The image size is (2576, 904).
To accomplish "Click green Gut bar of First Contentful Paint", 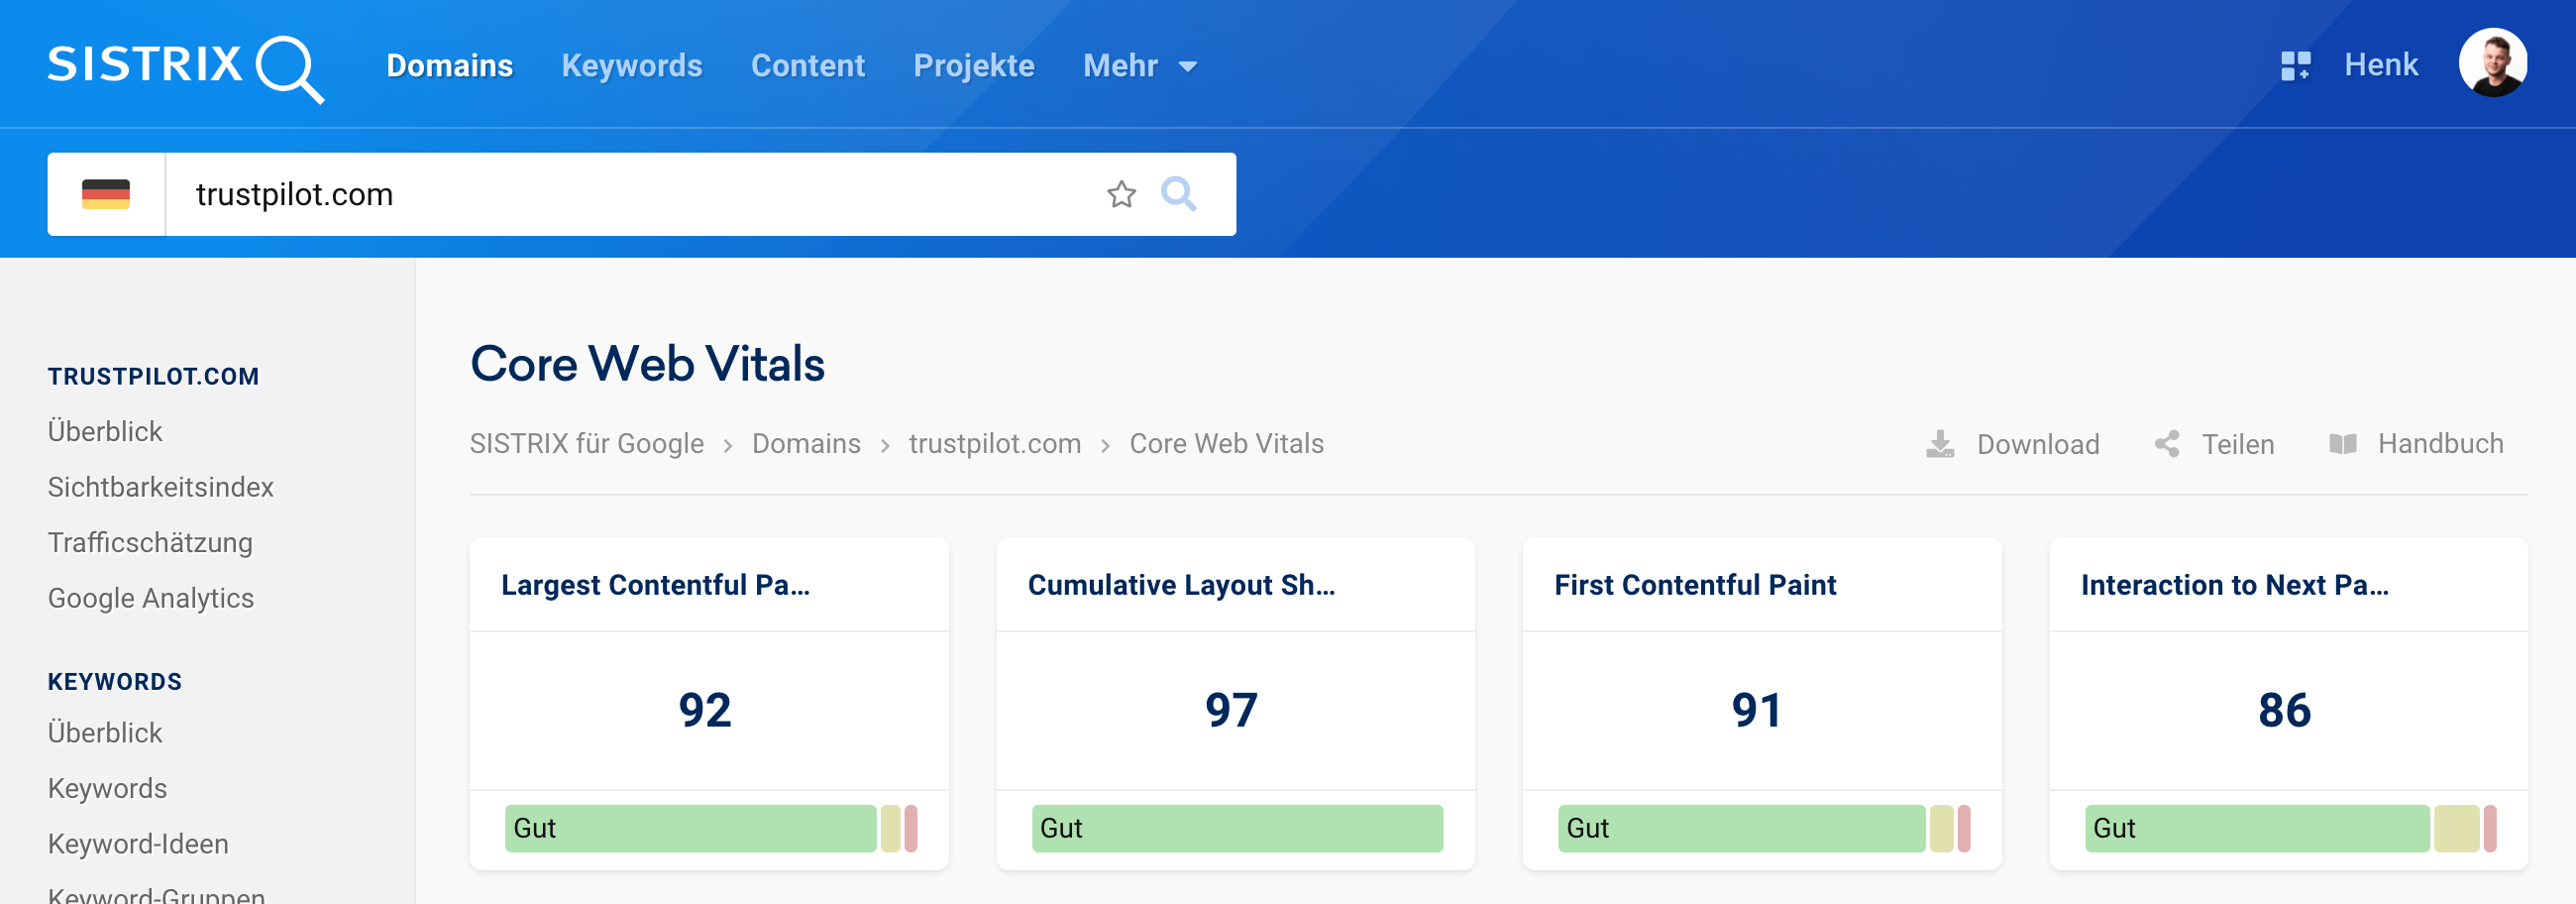I will (x=1741, y=828).
